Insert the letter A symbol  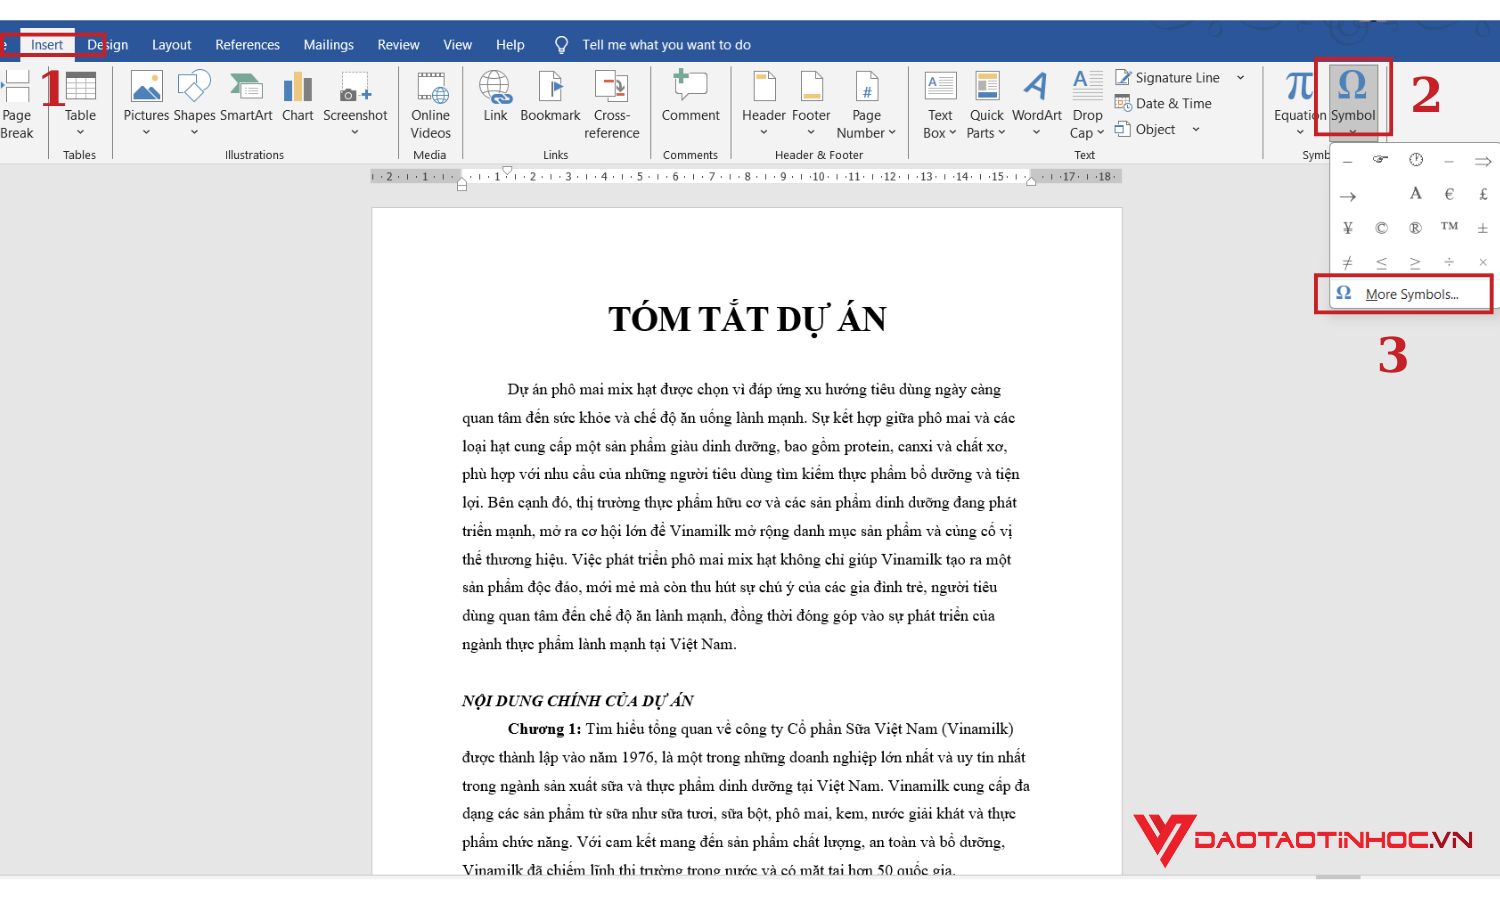[1415, 194]
